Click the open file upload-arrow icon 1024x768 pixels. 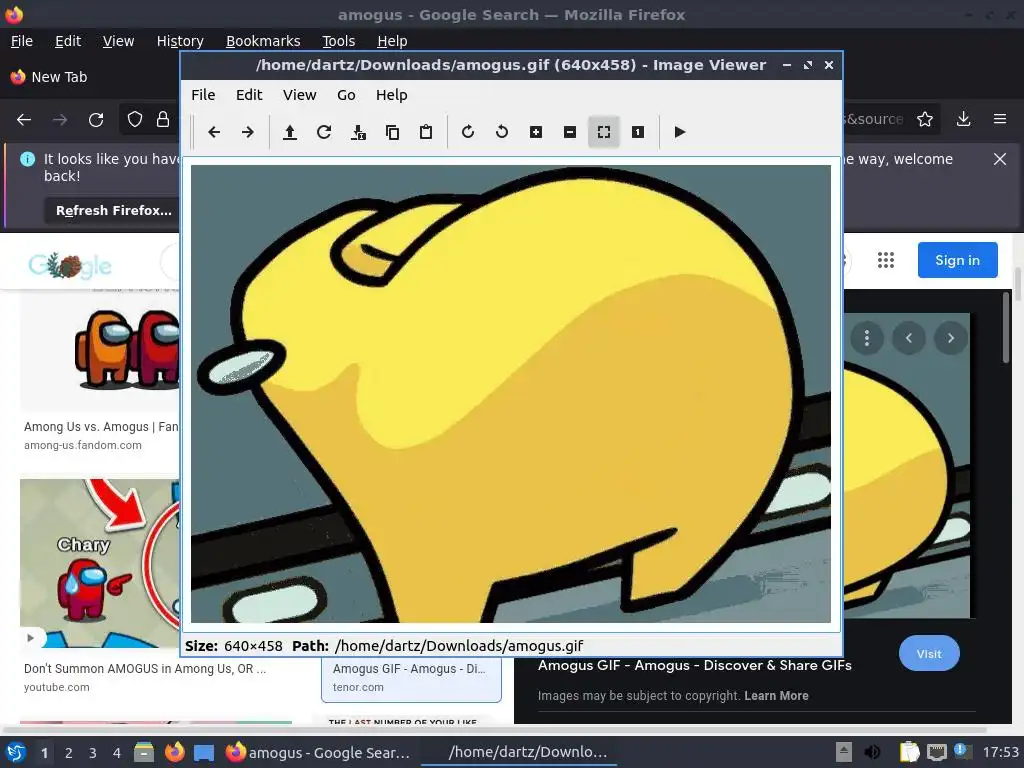(x=290, y=132)
